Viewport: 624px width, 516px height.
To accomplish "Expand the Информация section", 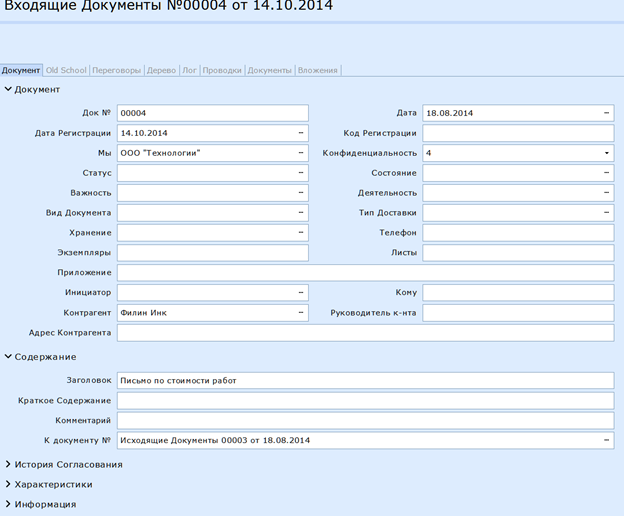I will [8, 504].
